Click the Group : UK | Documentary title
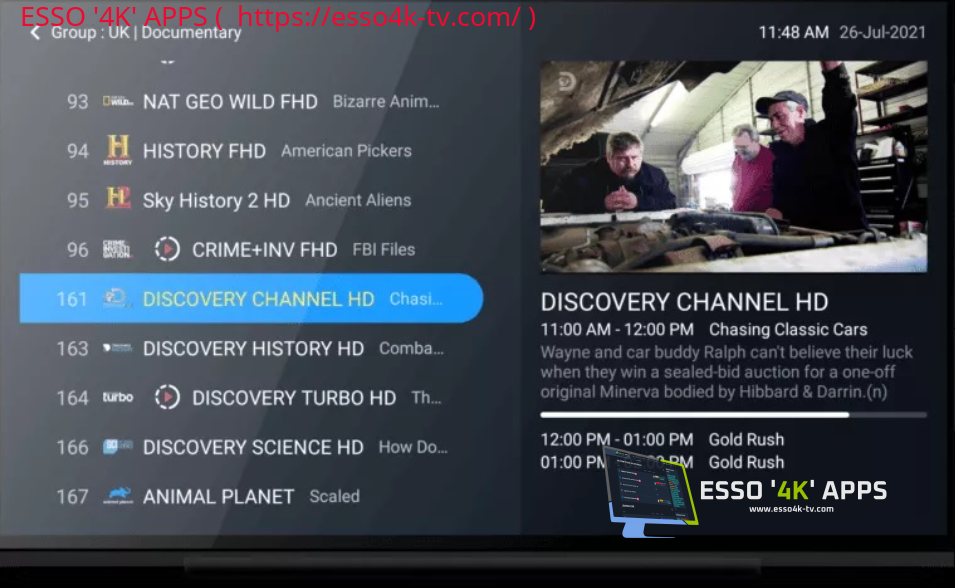 pos(146,33)
